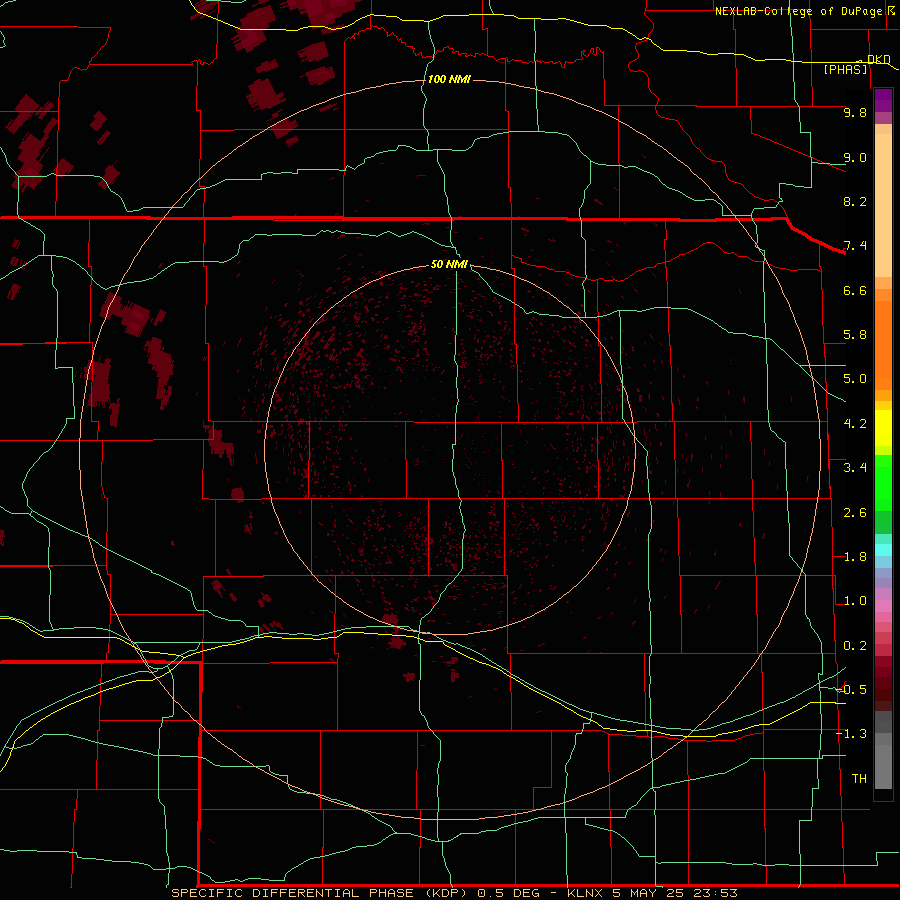Click the 6.6 scale value
Viewport: 900px width, 900px height.
[855, 290]
